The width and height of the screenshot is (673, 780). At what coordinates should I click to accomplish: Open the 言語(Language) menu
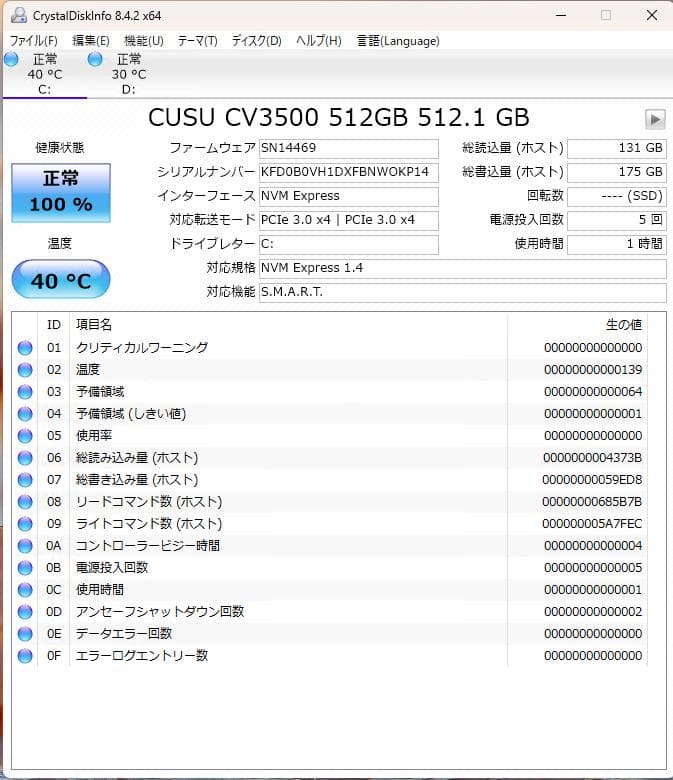pos(398,41)
